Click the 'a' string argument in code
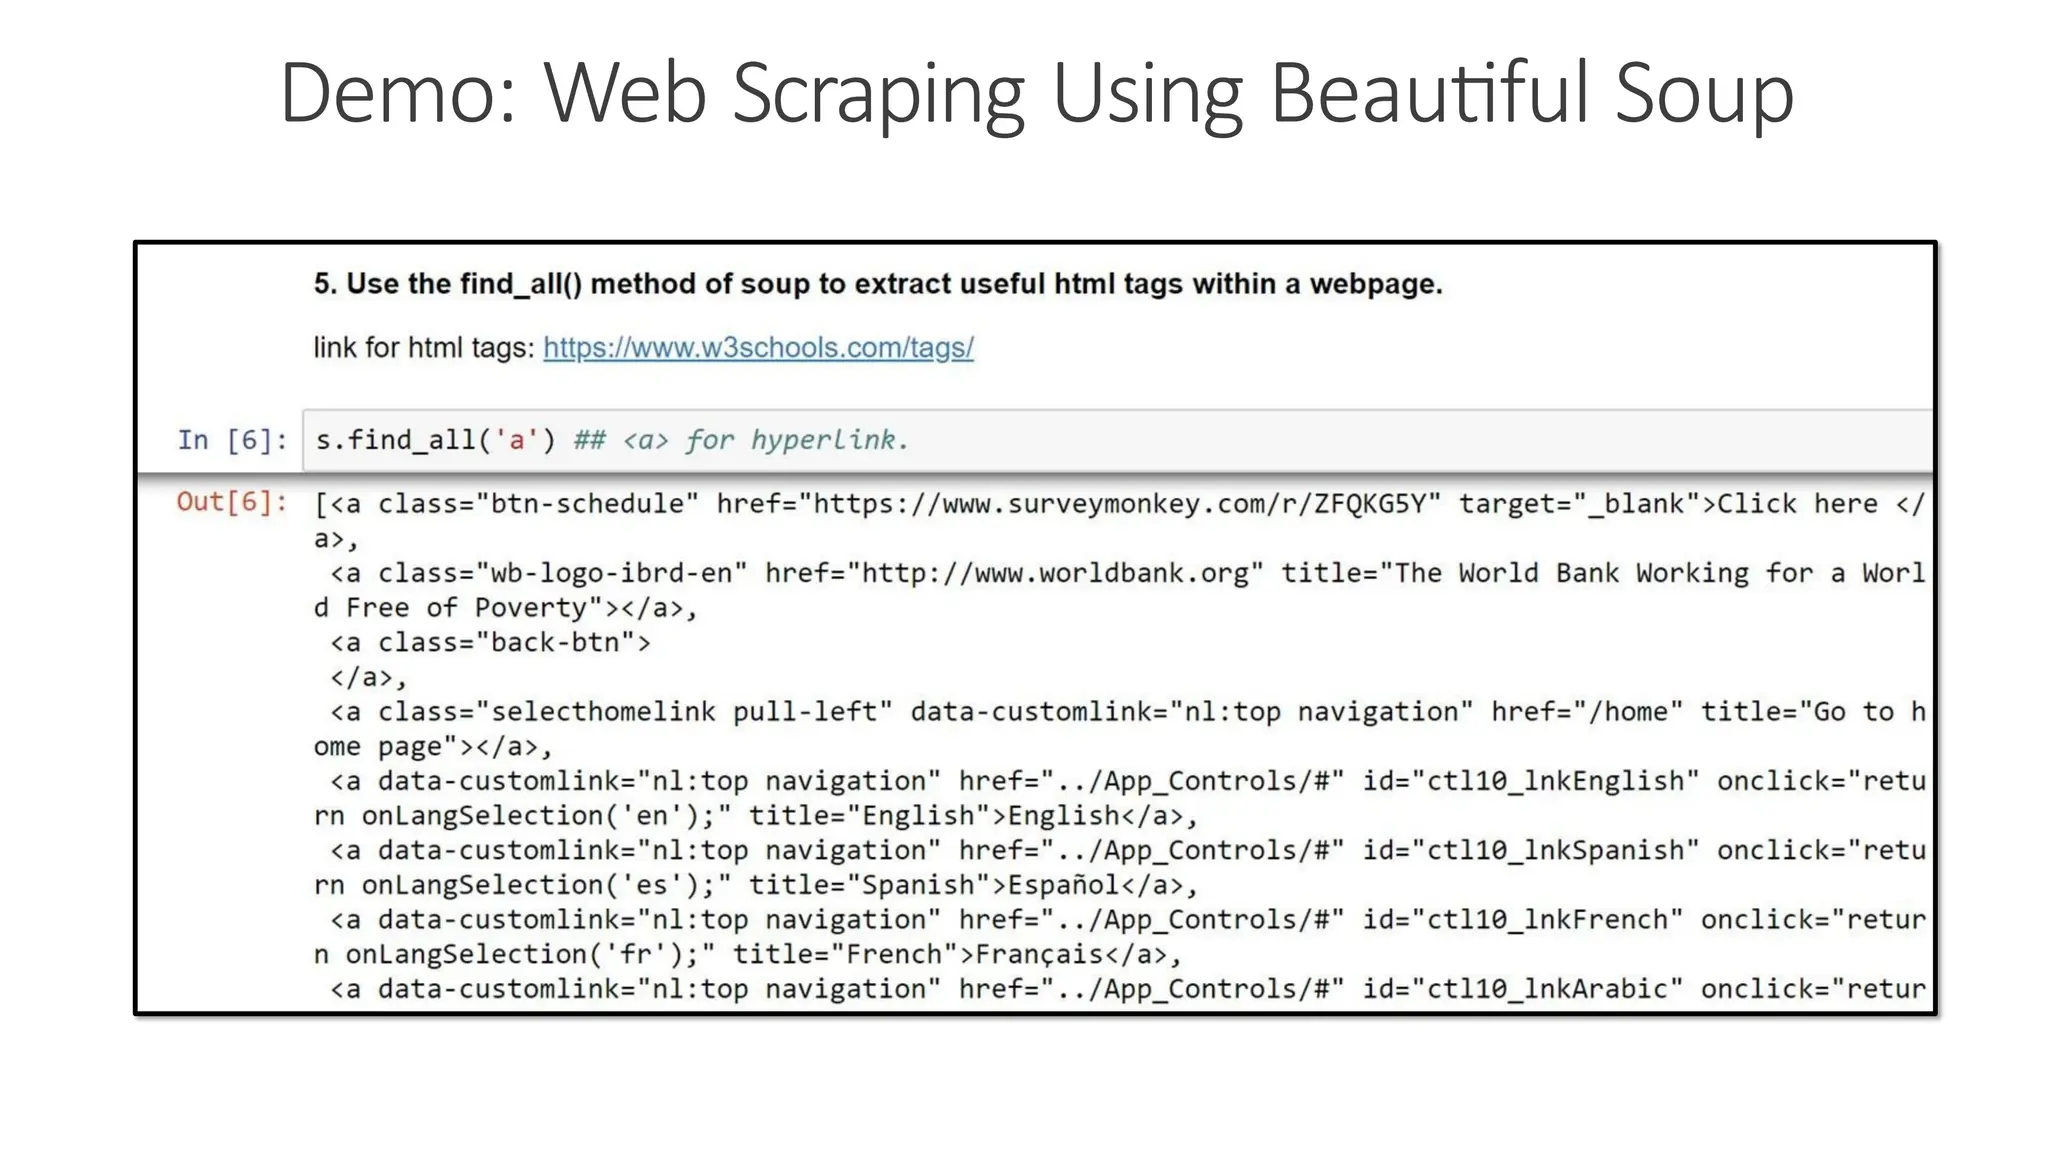The image size is (2048, 1152). (x=516, y=440)
